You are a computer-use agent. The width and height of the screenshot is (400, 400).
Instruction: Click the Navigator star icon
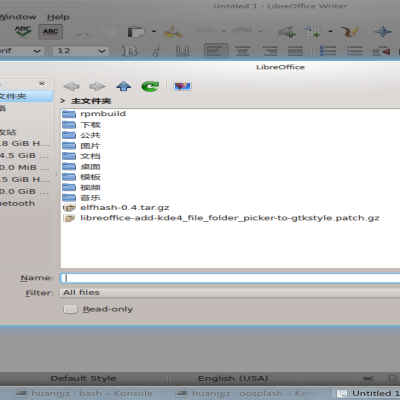(383, 32)
